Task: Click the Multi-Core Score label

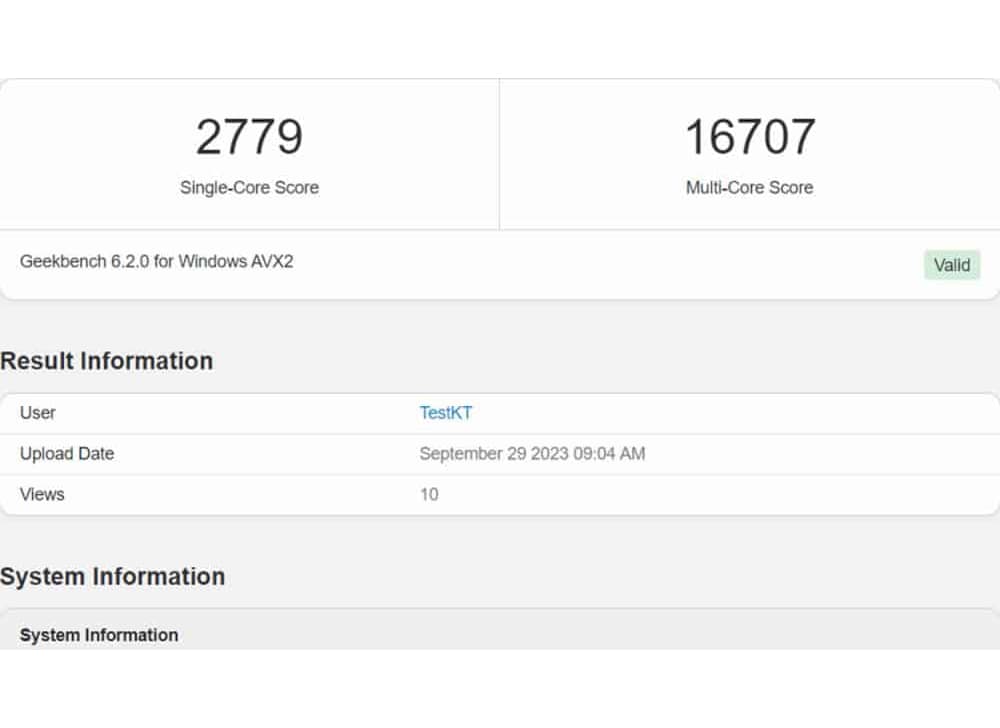Action: click(750, 187)
